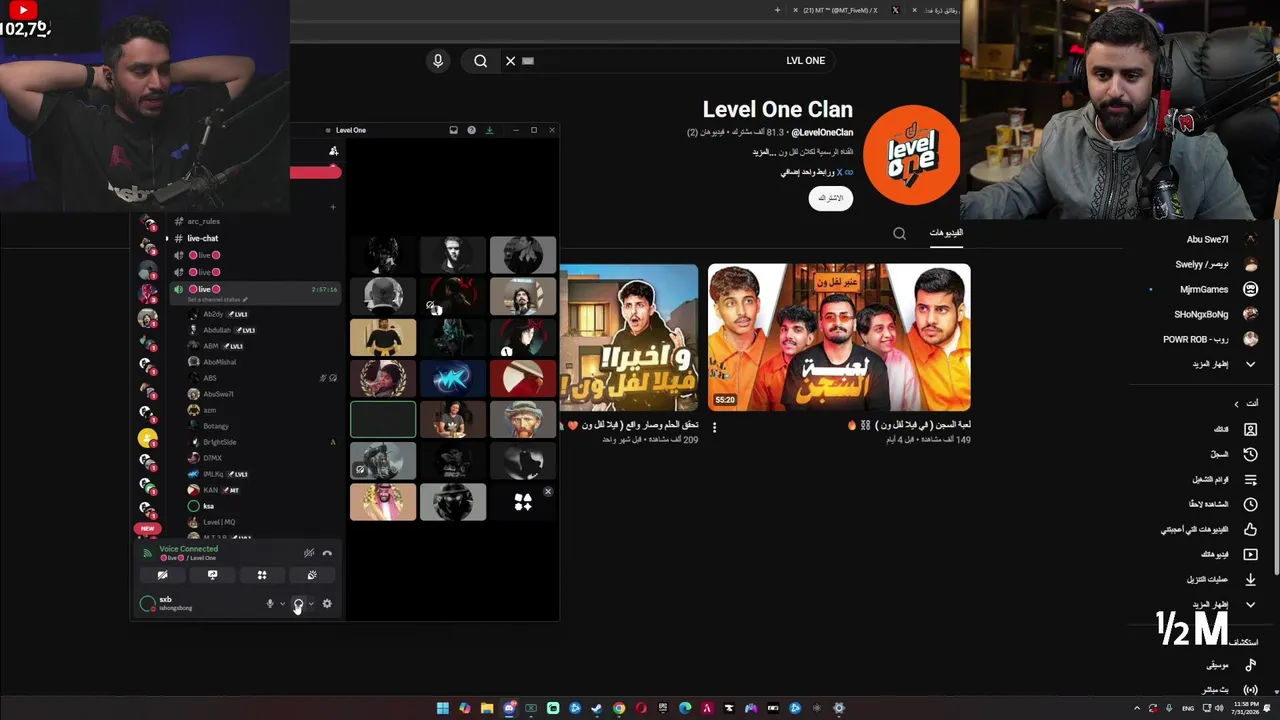
Task: Close the activities tile in Discord grid
Action: click(548, 491)
